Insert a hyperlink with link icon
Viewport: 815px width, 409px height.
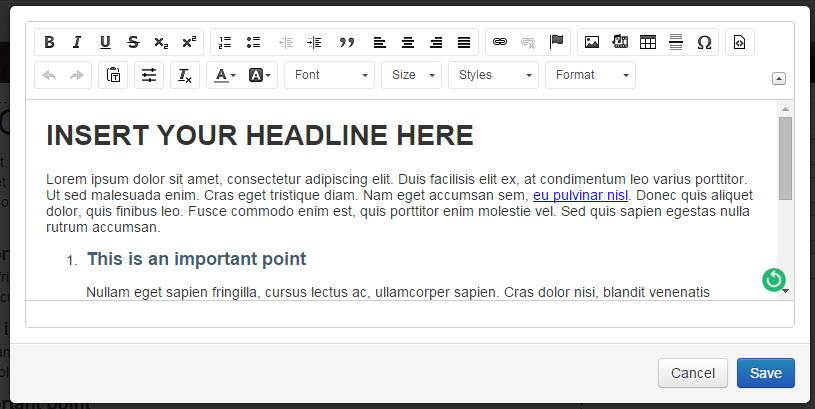[x=500, y=42]
